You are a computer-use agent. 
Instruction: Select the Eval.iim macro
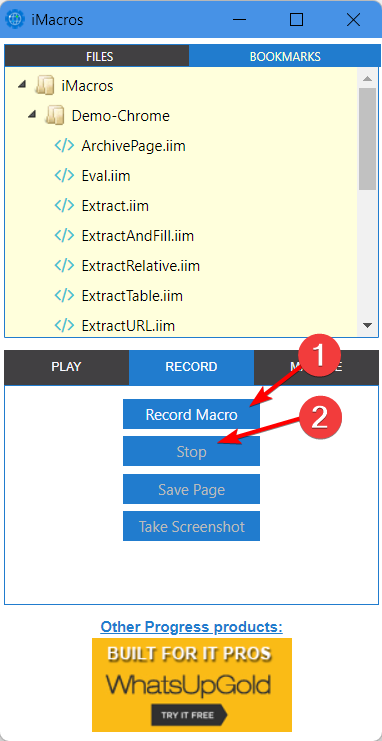click(106, 176)
